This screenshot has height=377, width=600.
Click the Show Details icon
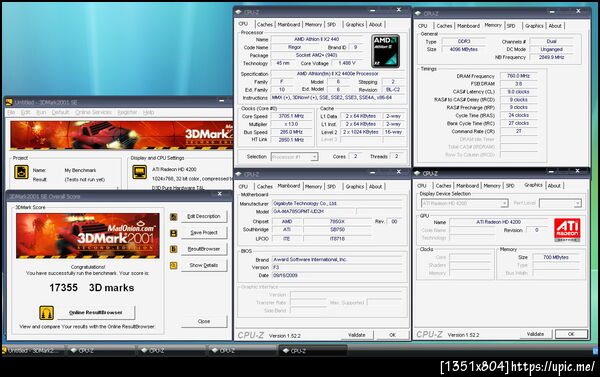173,265
